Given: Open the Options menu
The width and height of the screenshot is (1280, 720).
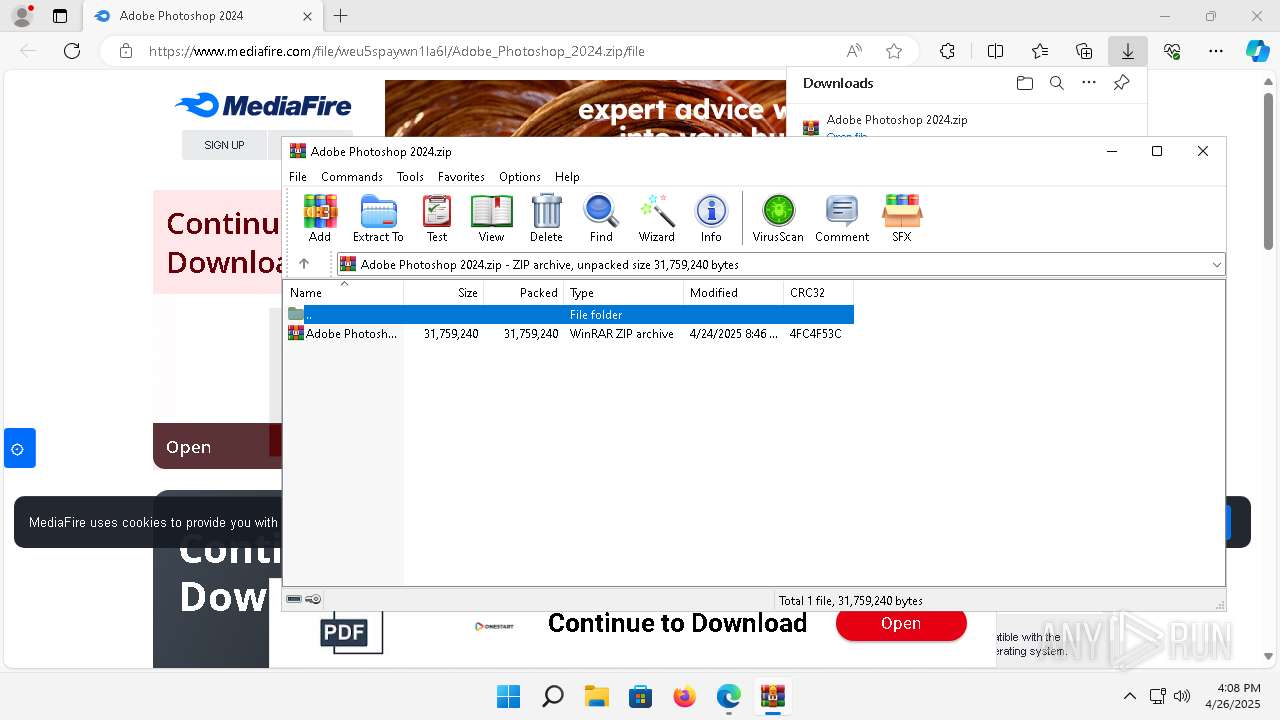Looking at the screenshot, I should [x=520, y=177].
